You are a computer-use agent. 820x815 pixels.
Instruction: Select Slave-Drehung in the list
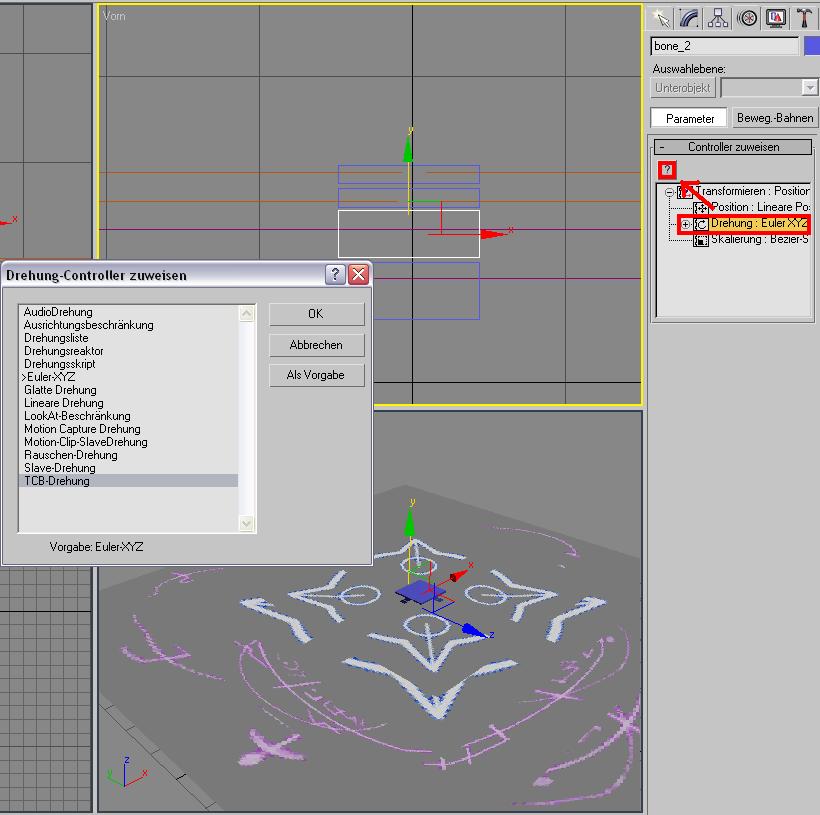(x=60, y=468)
